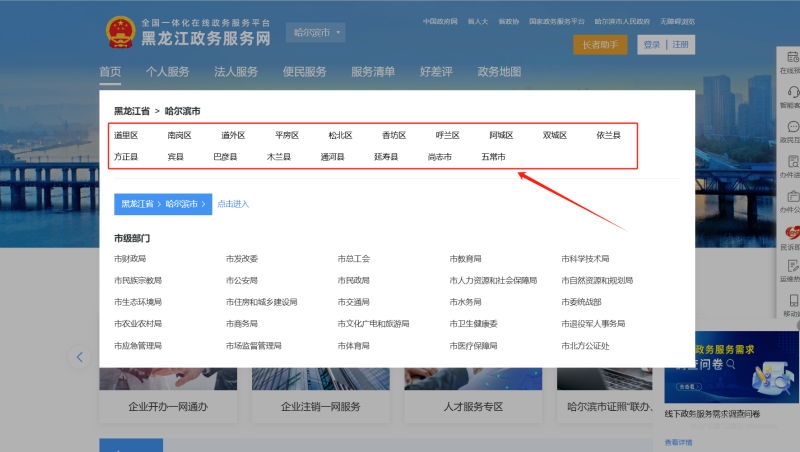800x452 pixels.
Task: Open the 中国政府网 top link
Action: 440,21
